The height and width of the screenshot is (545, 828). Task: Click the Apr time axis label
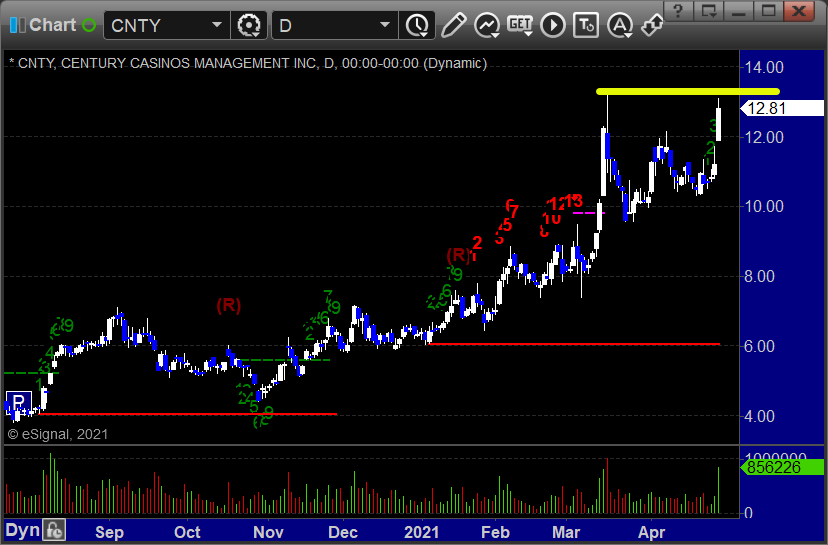651,532
